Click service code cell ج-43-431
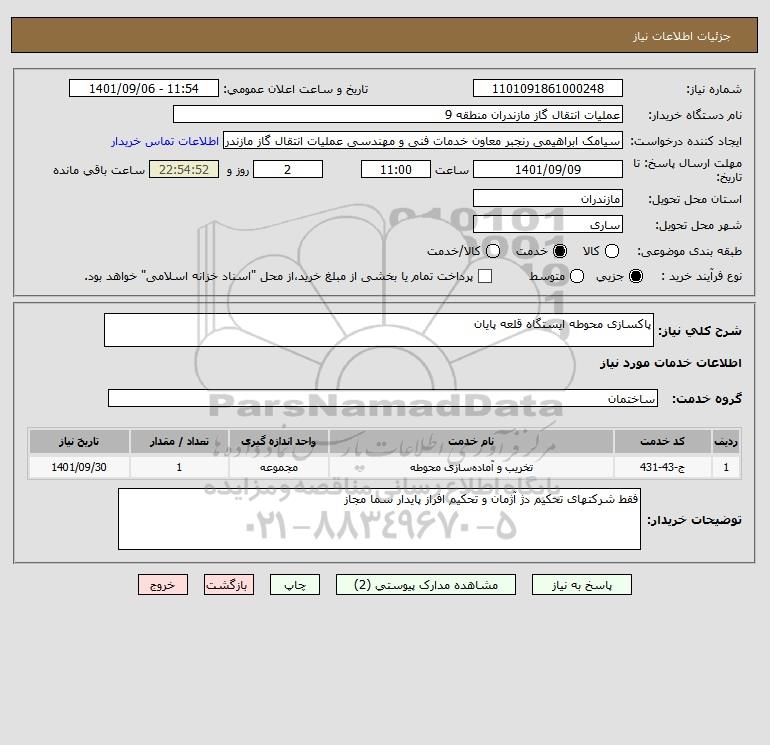The width and height of the screenshot is (770, 745). (662, 467)
